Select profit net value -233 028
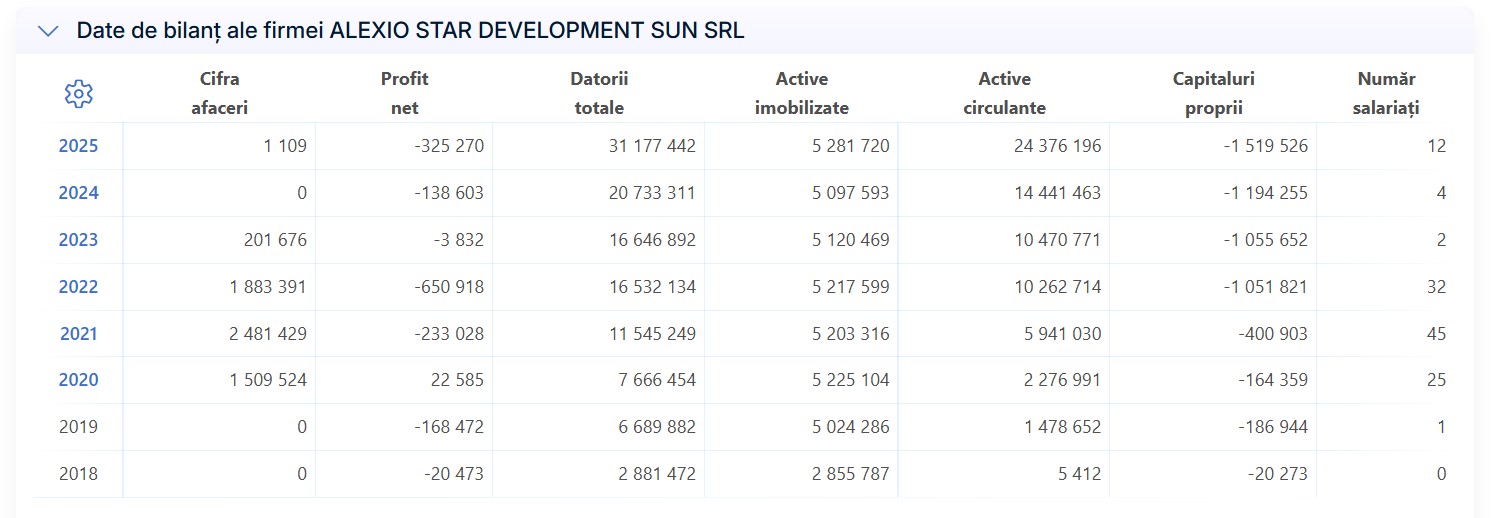Image resolution: width=1496 pixels, height=518 pixels. (x=448, y=334)
